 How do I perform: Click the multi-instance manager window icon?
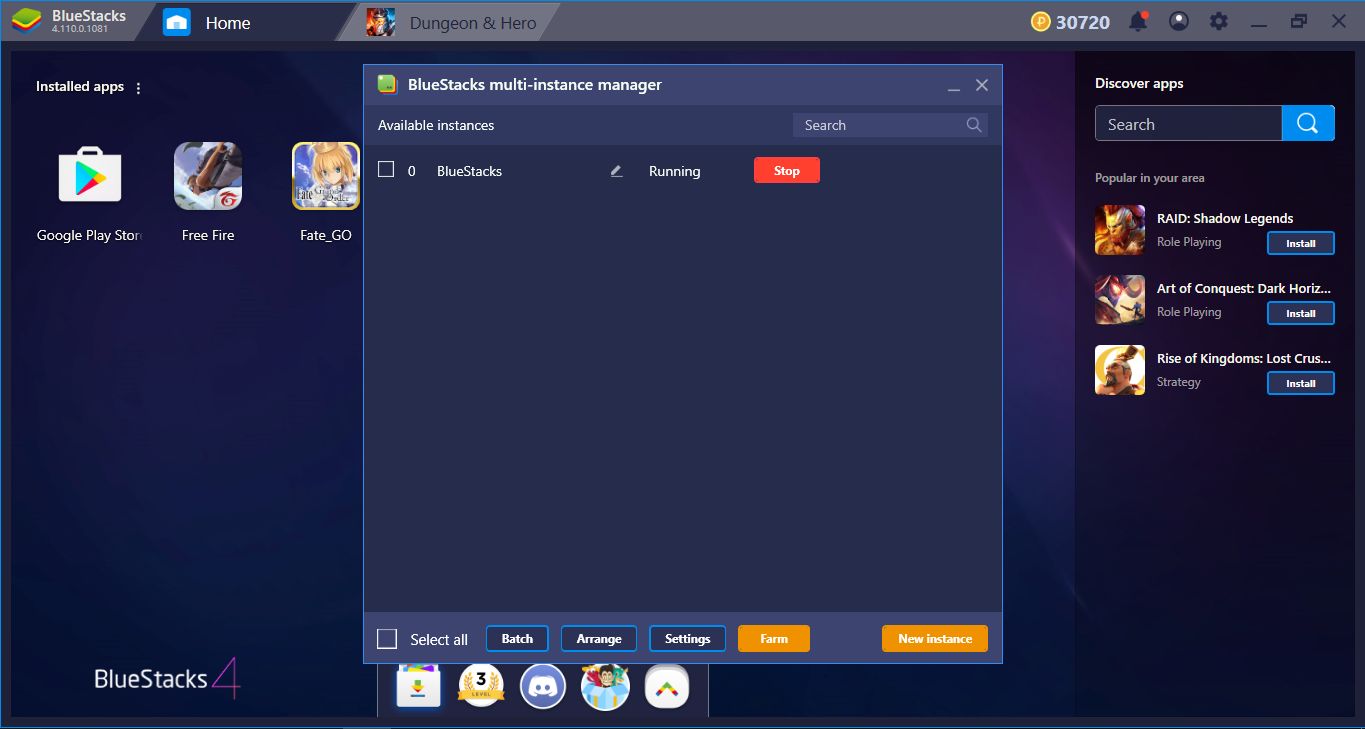387,85
